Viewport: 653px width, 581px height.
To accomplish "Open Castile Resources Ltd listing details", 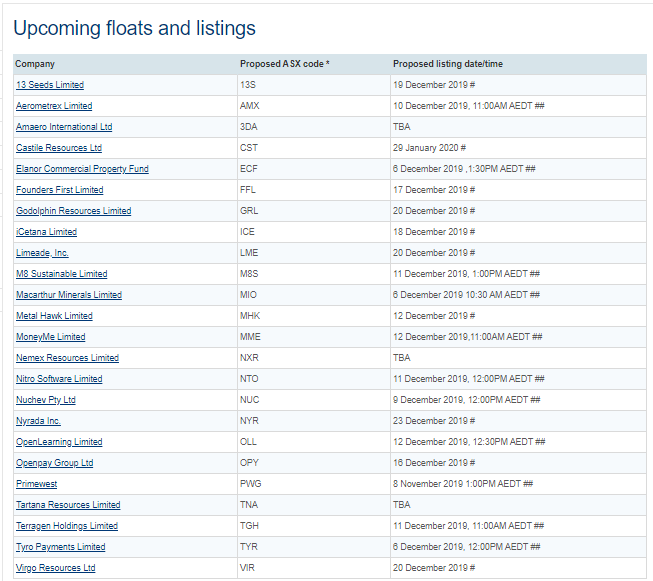I will click(x=59, y=148).
